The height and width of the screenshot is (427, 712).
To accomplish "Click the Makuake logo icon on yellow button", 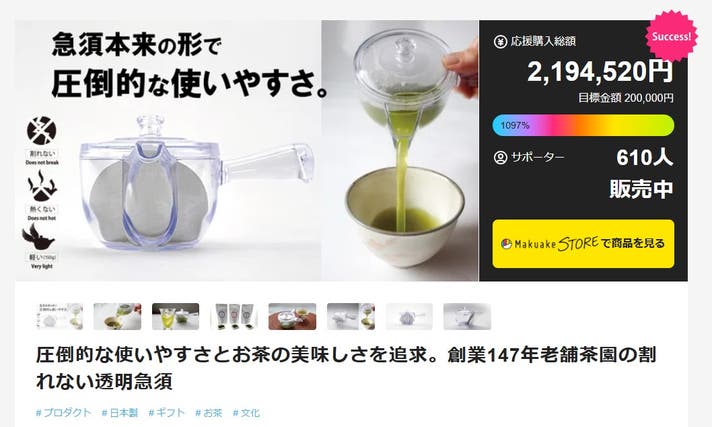I will [x=506, y=244].
